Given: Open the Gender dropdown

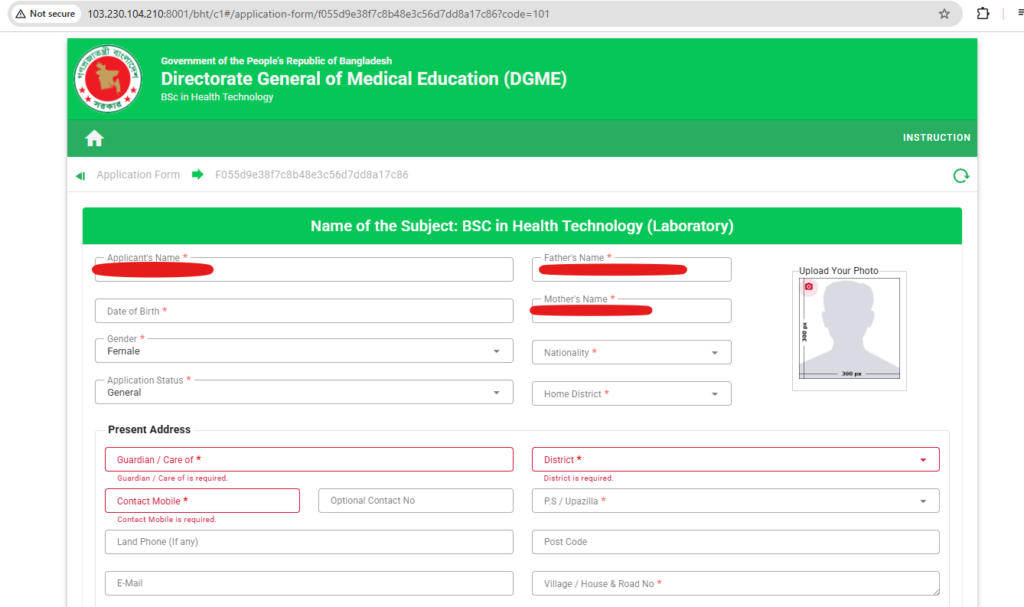Looking at the screenshot, I should (303, 351).
